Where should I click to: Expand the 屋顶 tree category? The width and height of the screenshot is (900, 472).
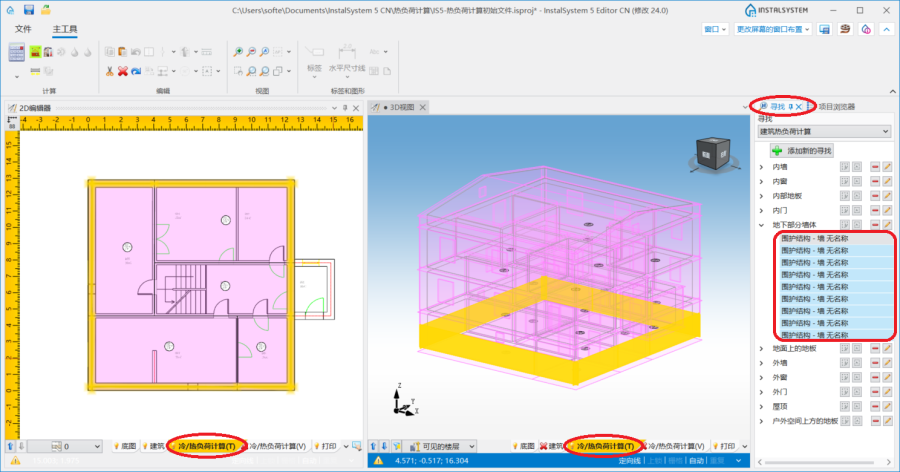(x=763, y=407)
